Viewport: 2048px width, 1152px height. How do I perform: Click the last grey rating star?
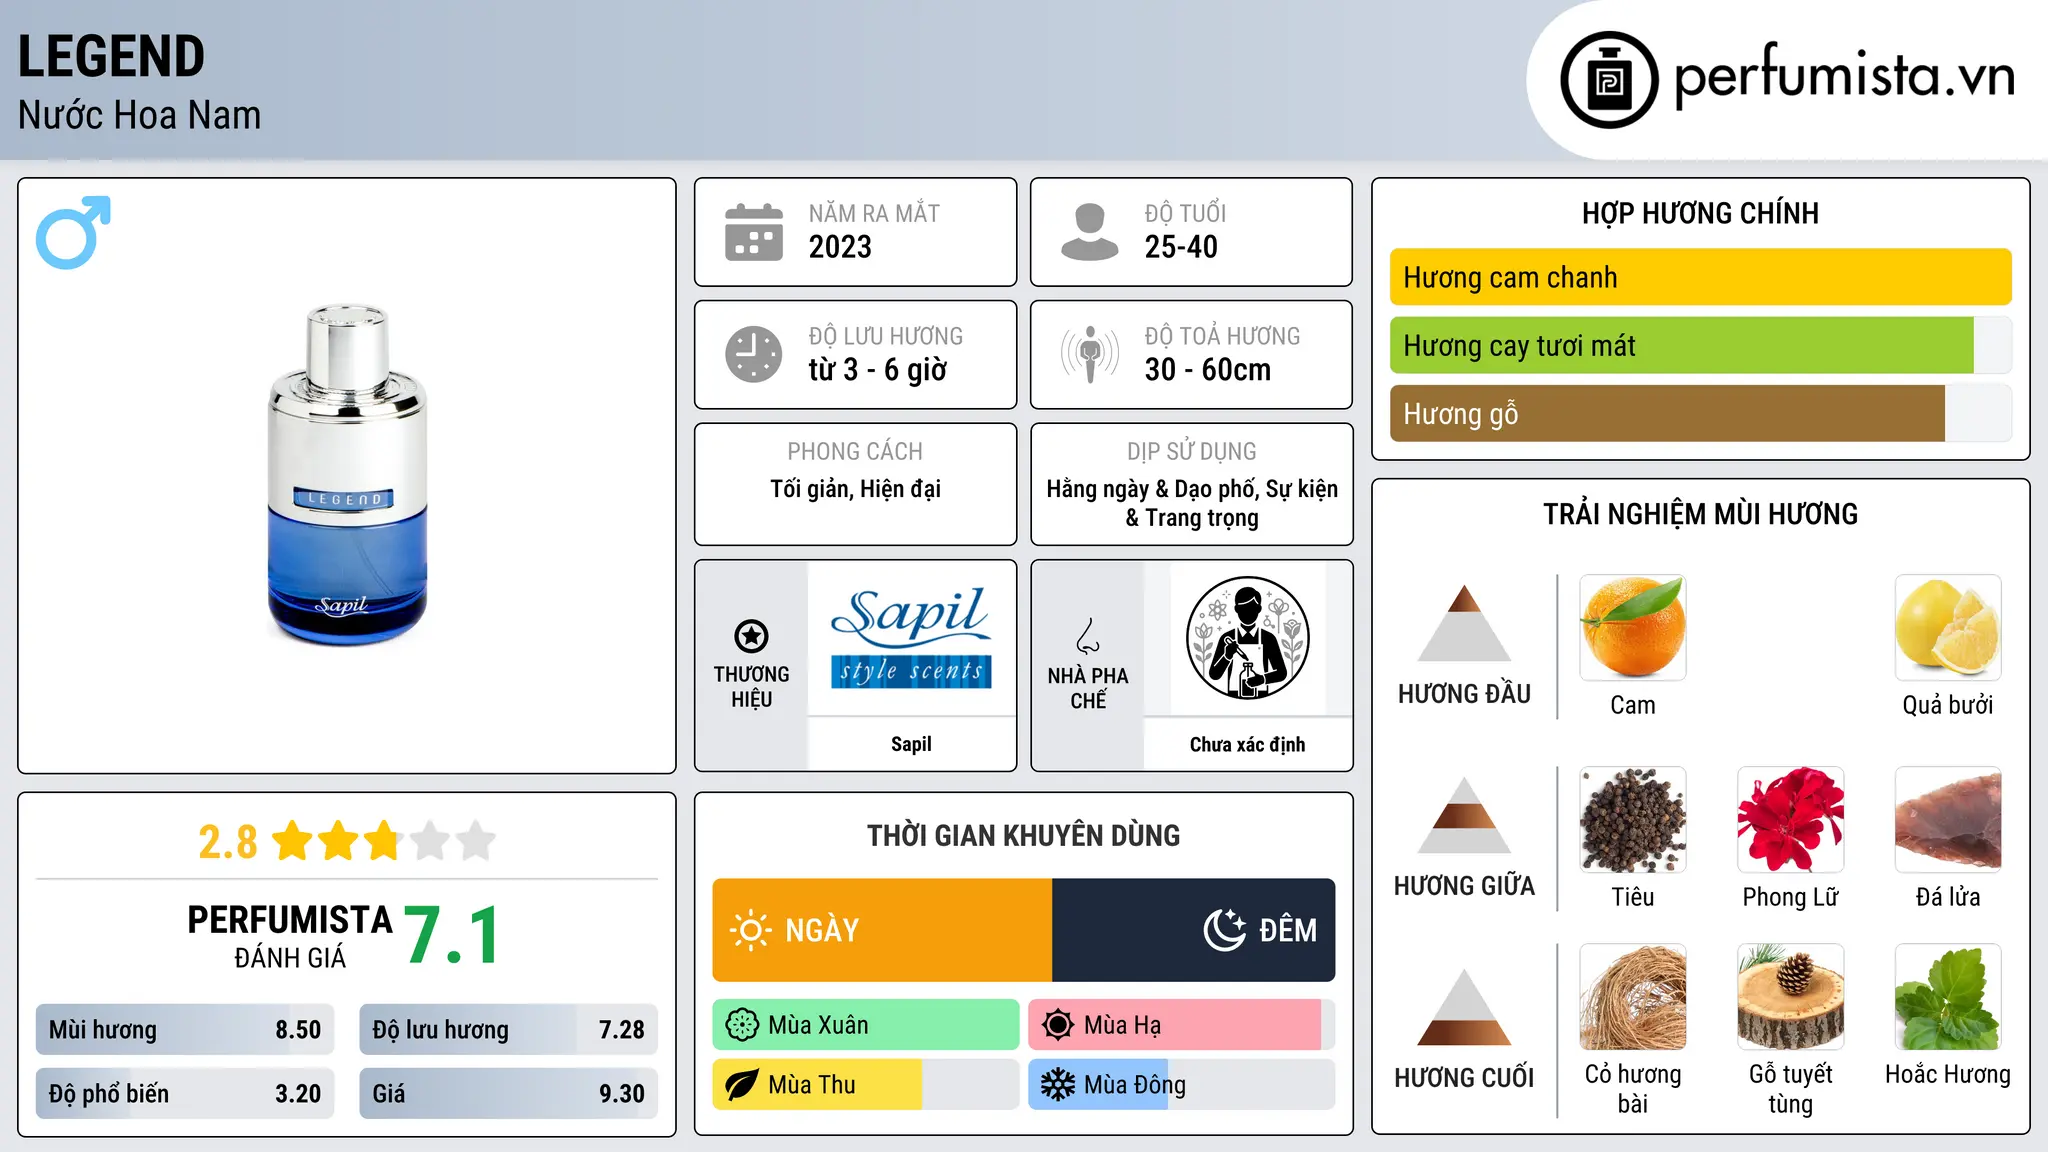click(x=476, y=841)
